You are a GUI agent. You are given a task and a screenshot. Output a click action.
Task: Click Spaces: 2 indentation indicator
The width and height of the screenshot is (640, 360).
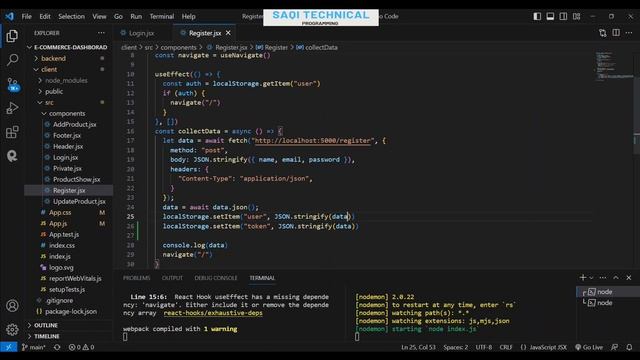tap(456, 347)
